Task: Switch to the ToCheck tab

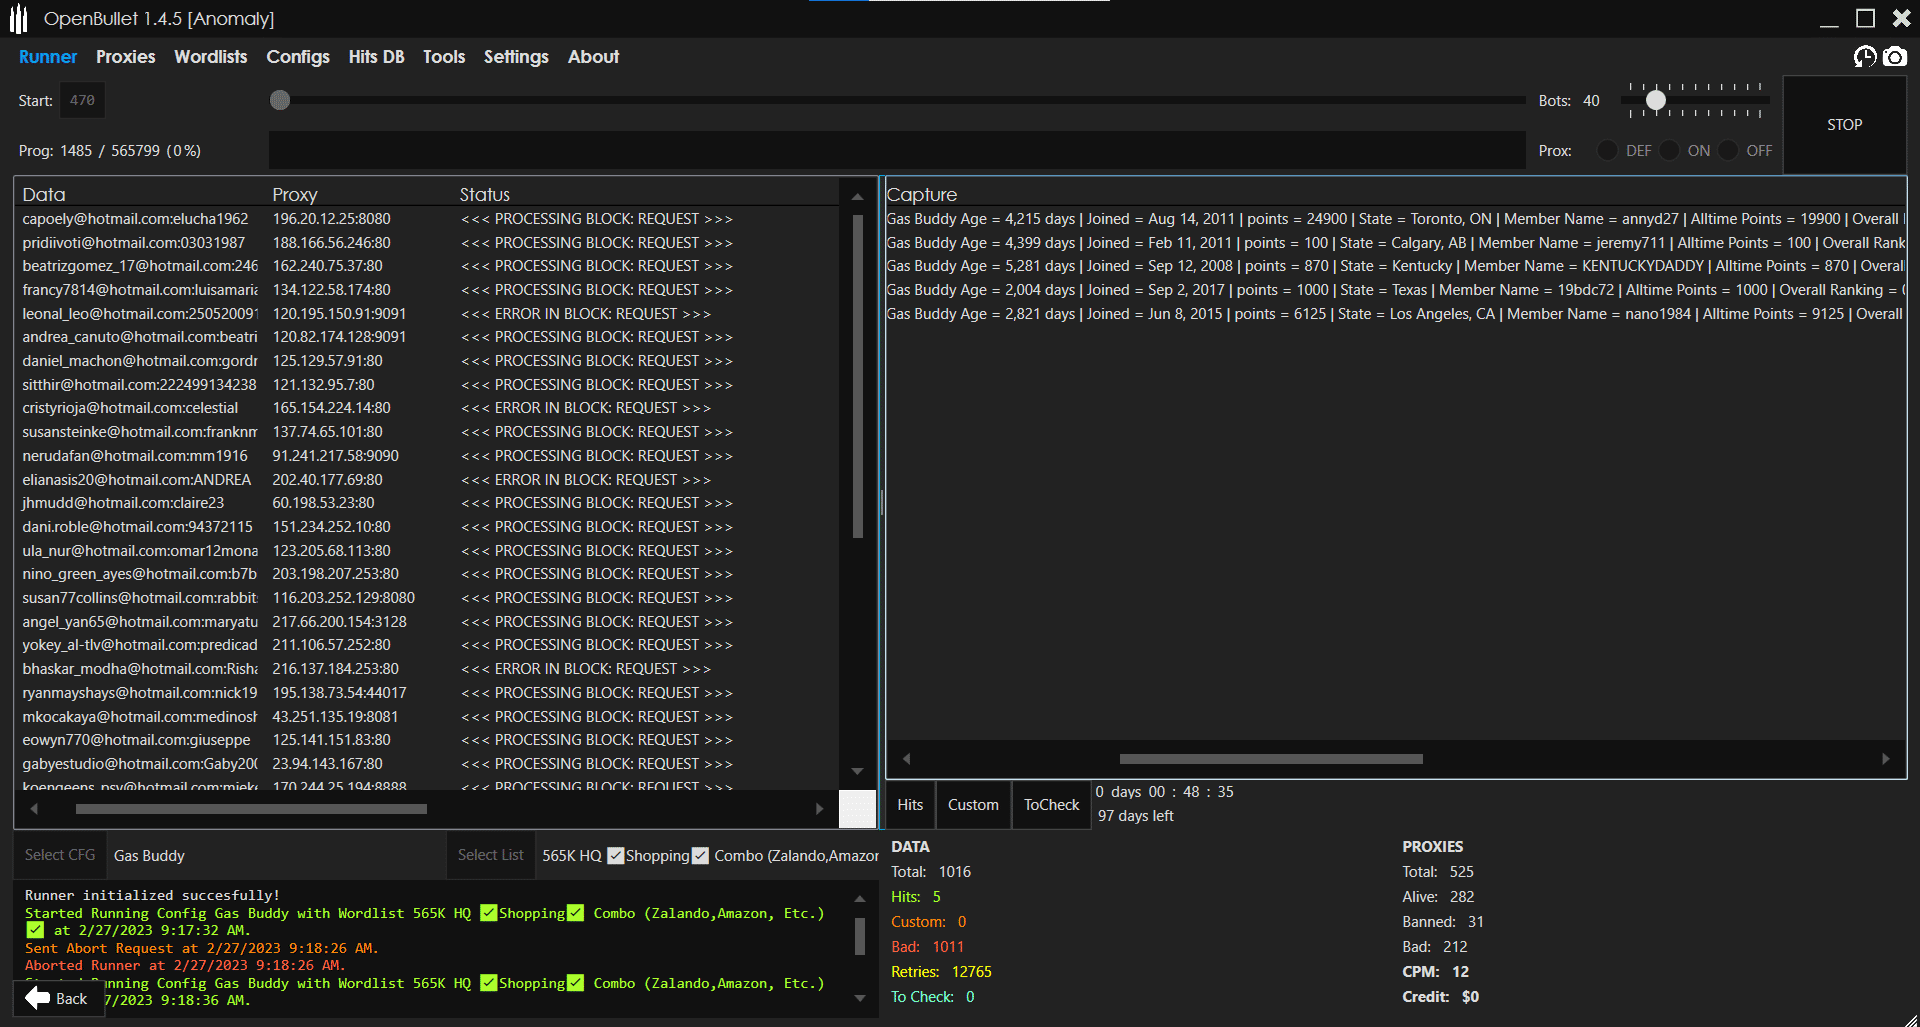Action: [x=1051, y=805]
